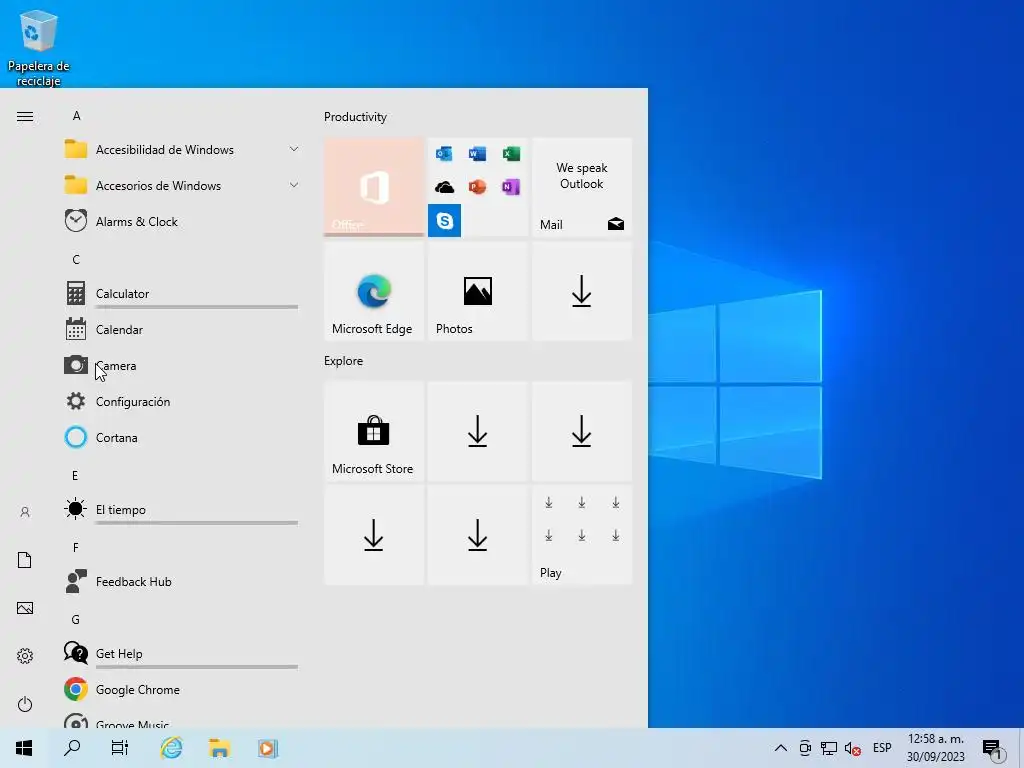Open Accesorios de Windows folder
The image size is (1024, 768).
(x=182, y=185)
